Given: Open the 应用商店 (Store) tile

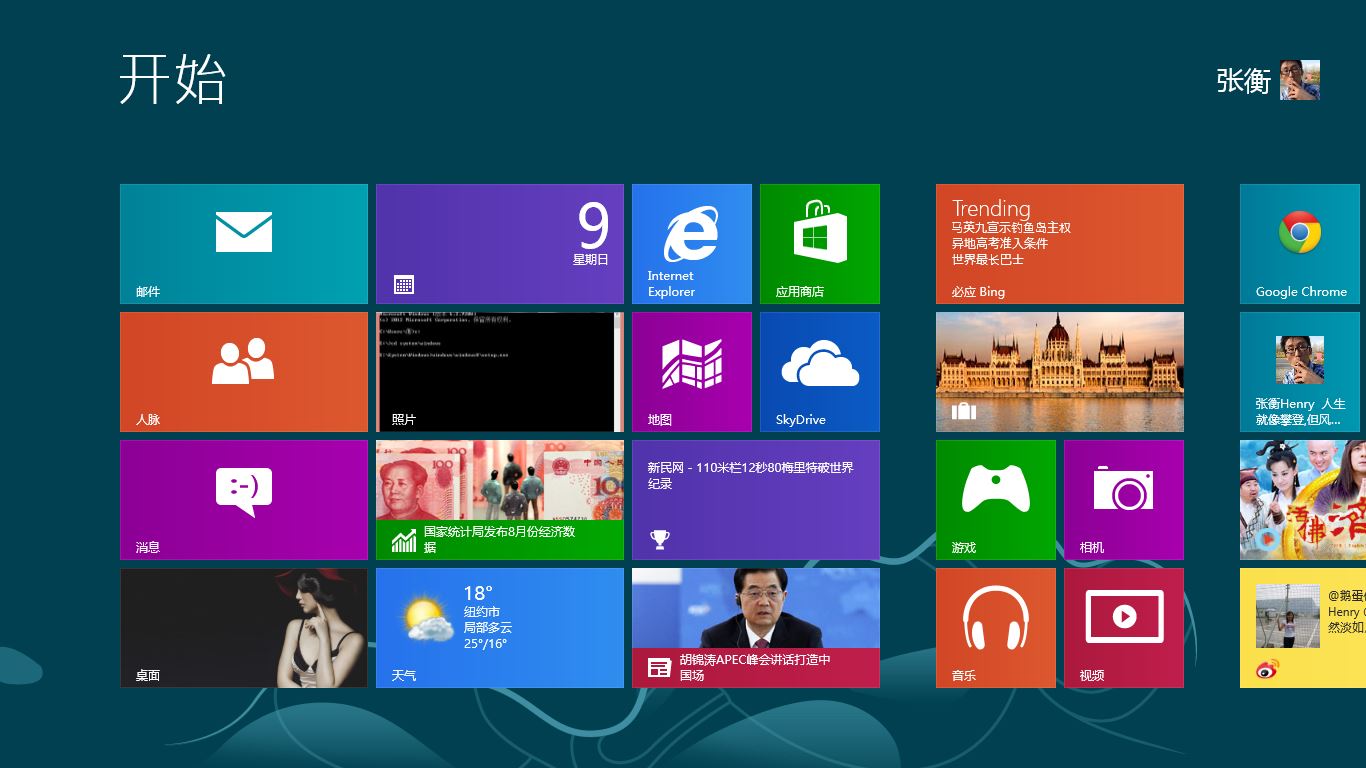Looking at the screenshot, I should [820, 243].
